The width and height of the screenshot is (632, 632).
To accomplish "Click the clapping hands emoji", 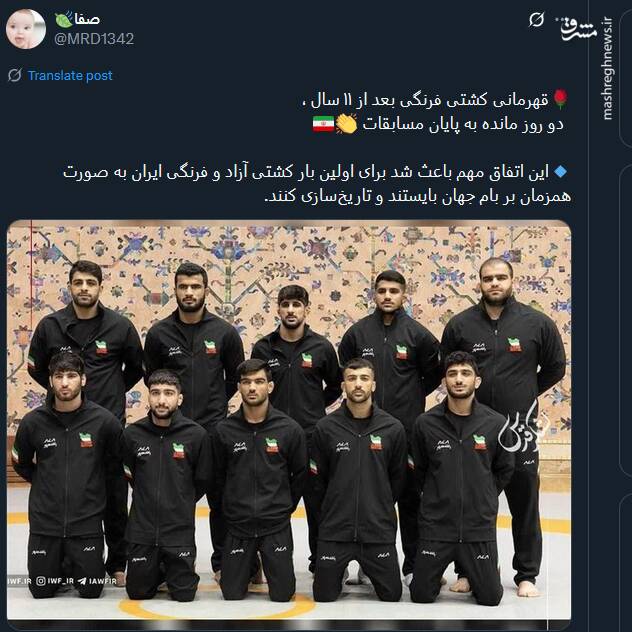I will (x=346, y=124).
